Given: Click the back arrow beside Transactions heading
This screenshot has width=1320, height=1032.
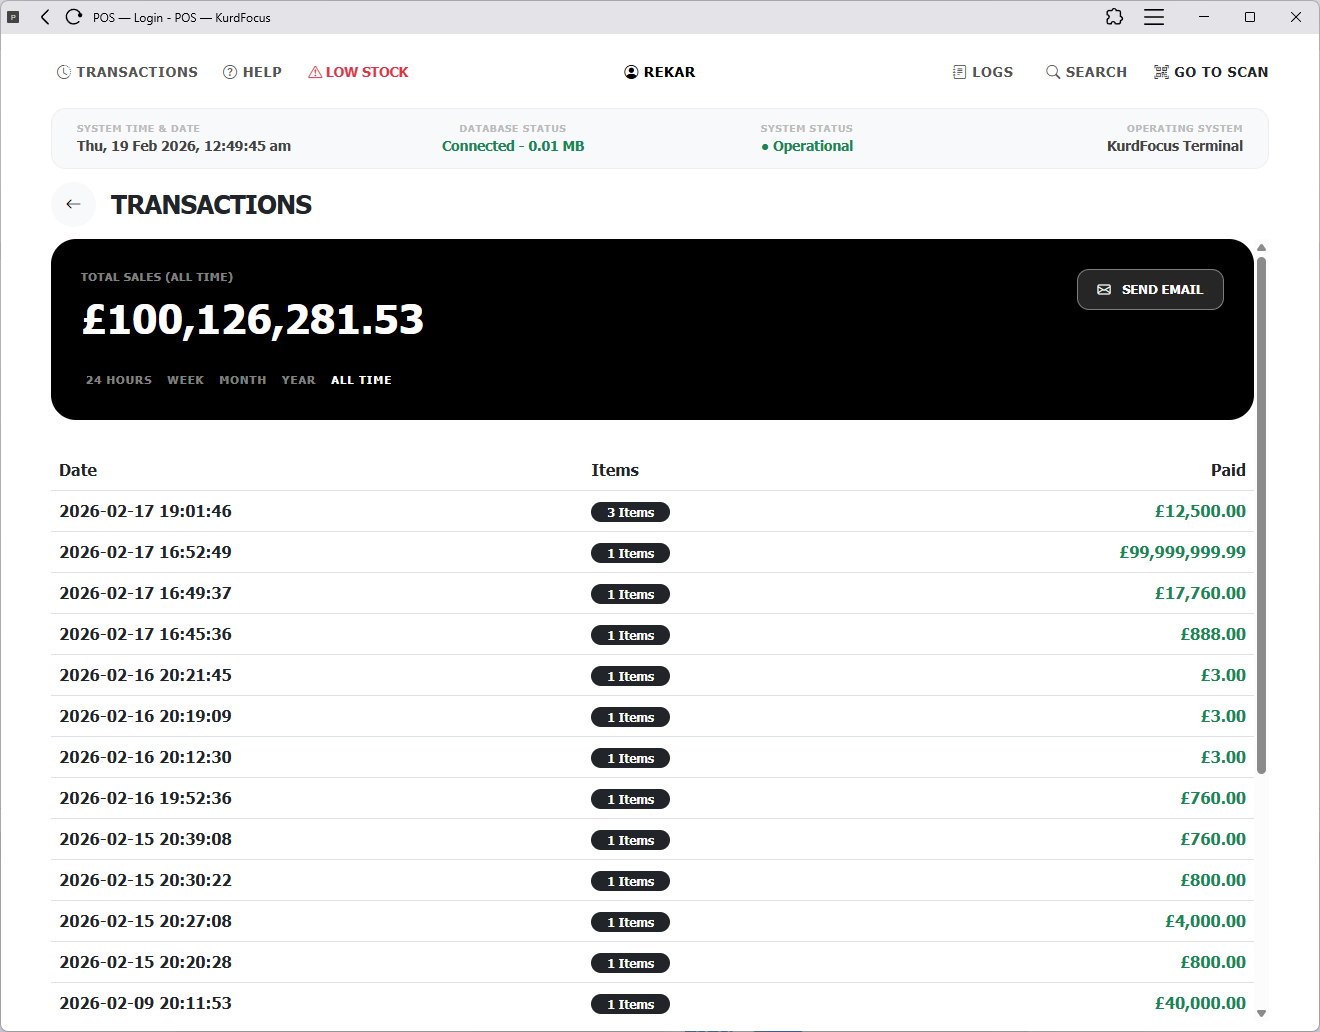Looking at the screenshot, I should (x=73, y=204).
